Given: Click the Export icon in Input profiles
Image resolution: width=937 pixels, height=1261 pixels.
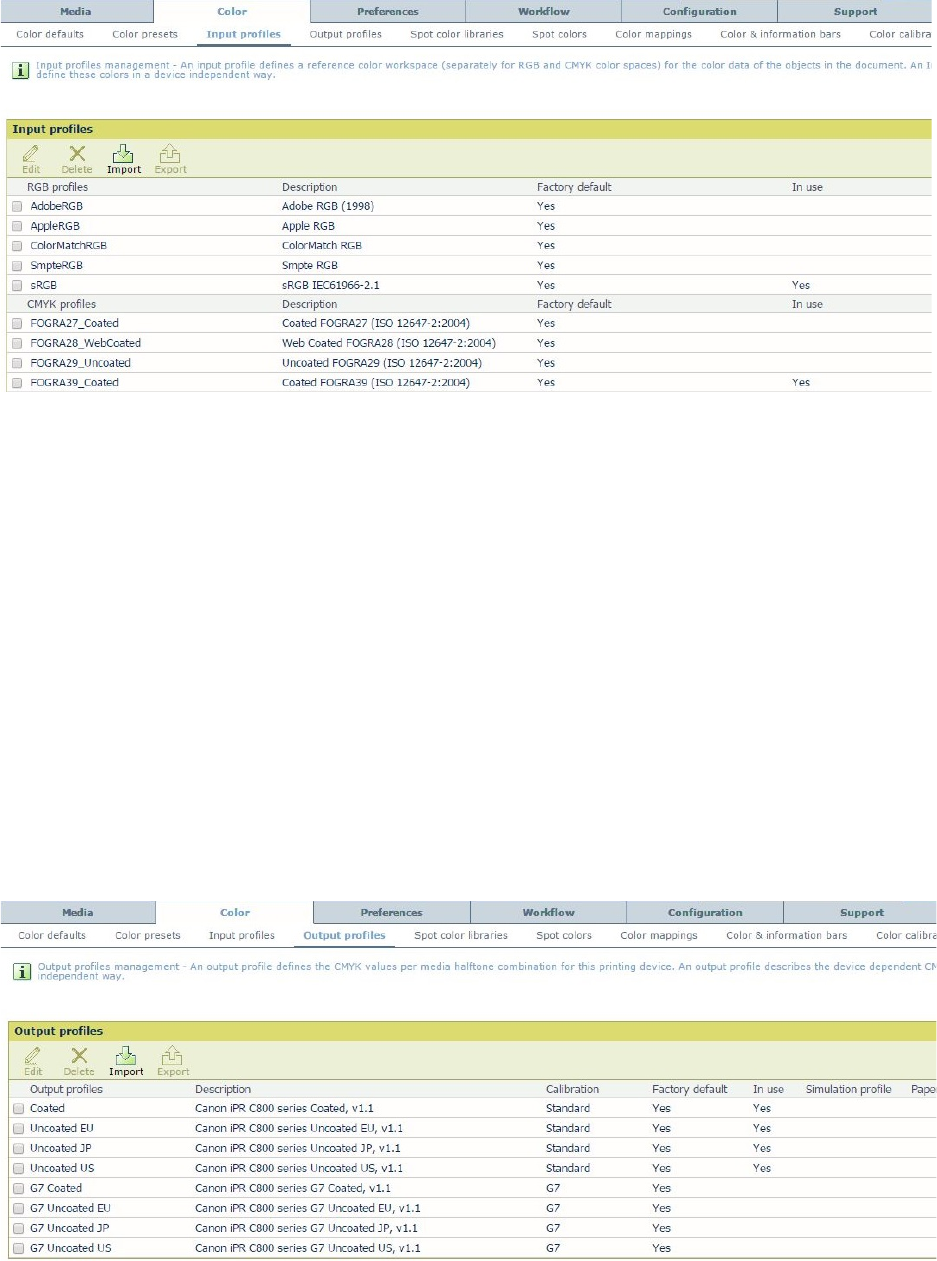Looking at the screenshot, I should 170,153.
